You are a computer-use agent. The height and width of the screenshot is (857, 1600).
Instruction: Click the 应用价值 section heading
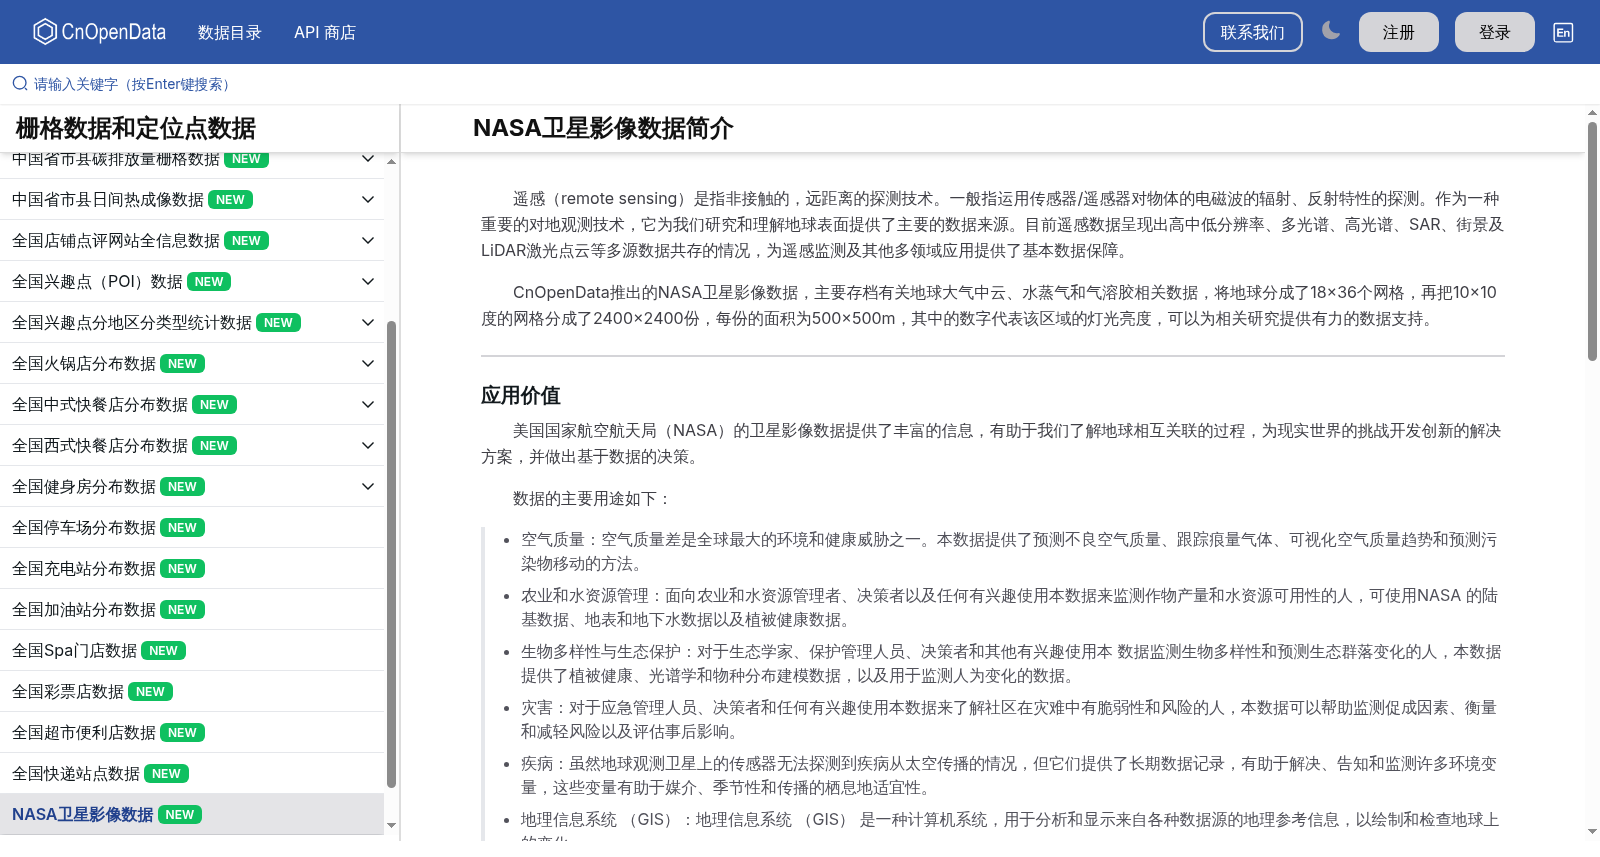point(521,395)
